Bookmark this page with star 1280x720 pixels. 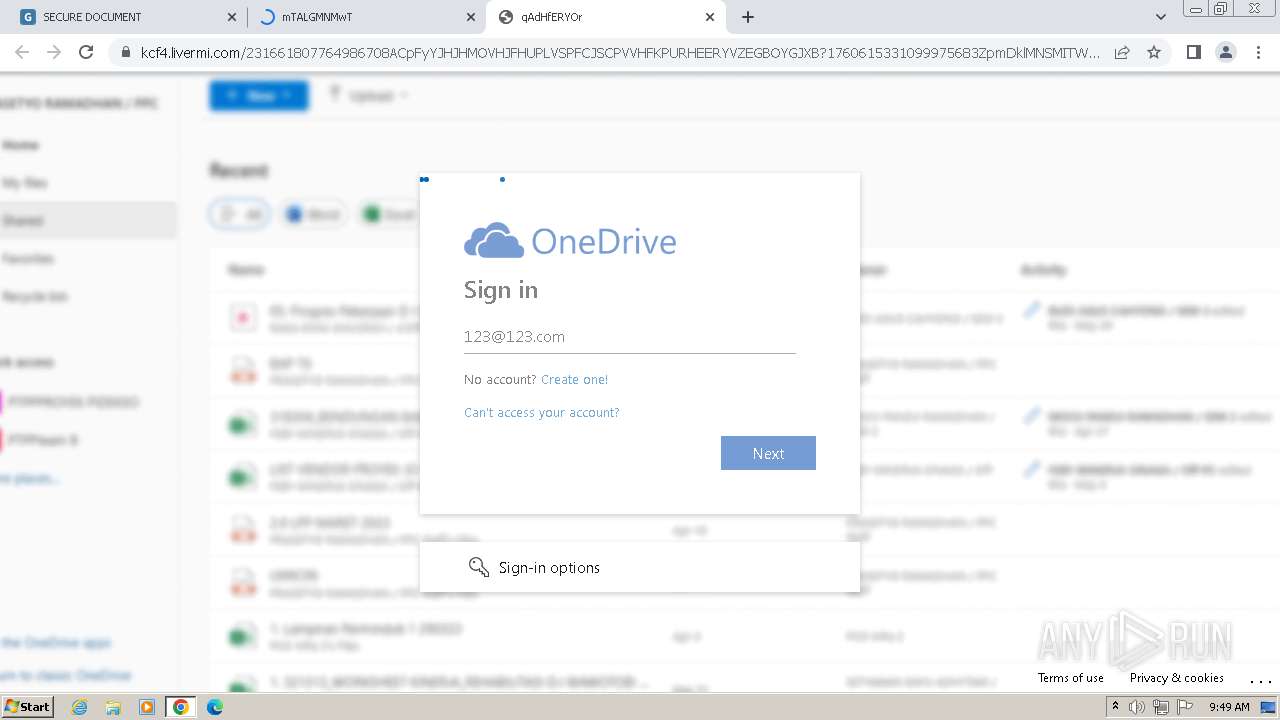(1154, 52)
